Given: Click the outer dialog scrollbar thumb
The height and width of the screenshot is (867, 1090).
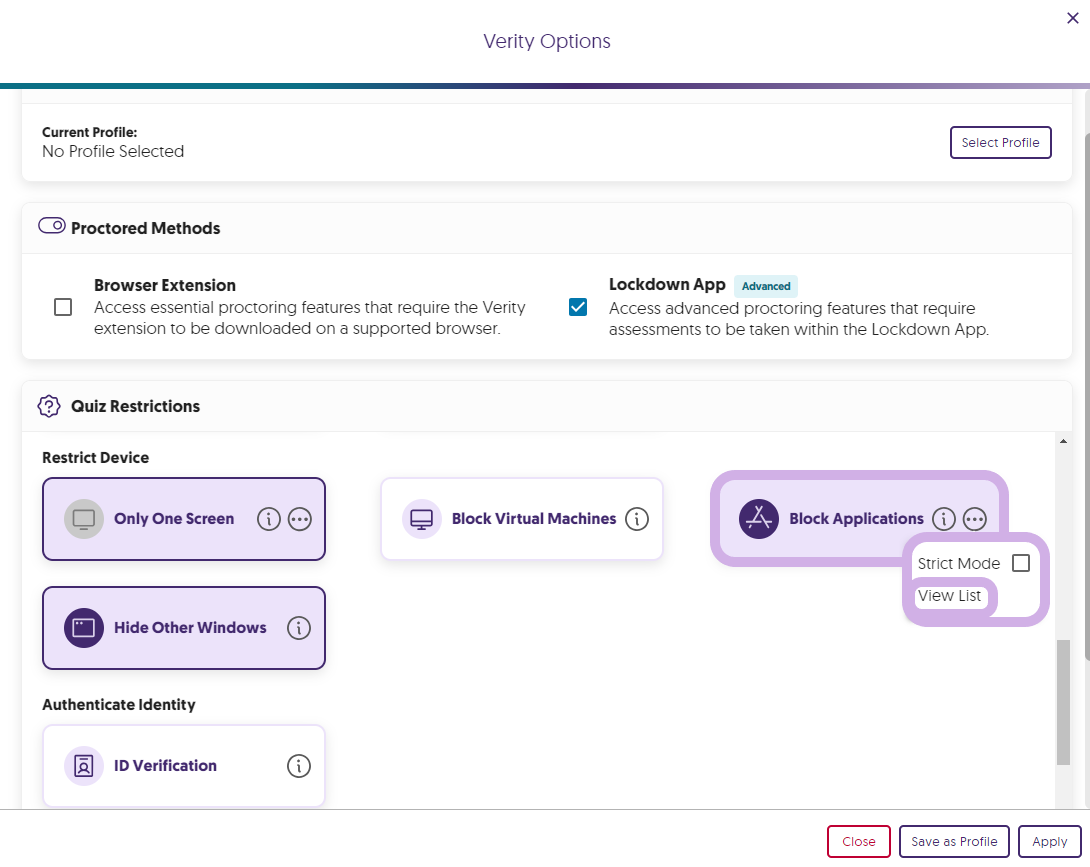Looking at the screenshot, I should click(x=1087, y=396).
